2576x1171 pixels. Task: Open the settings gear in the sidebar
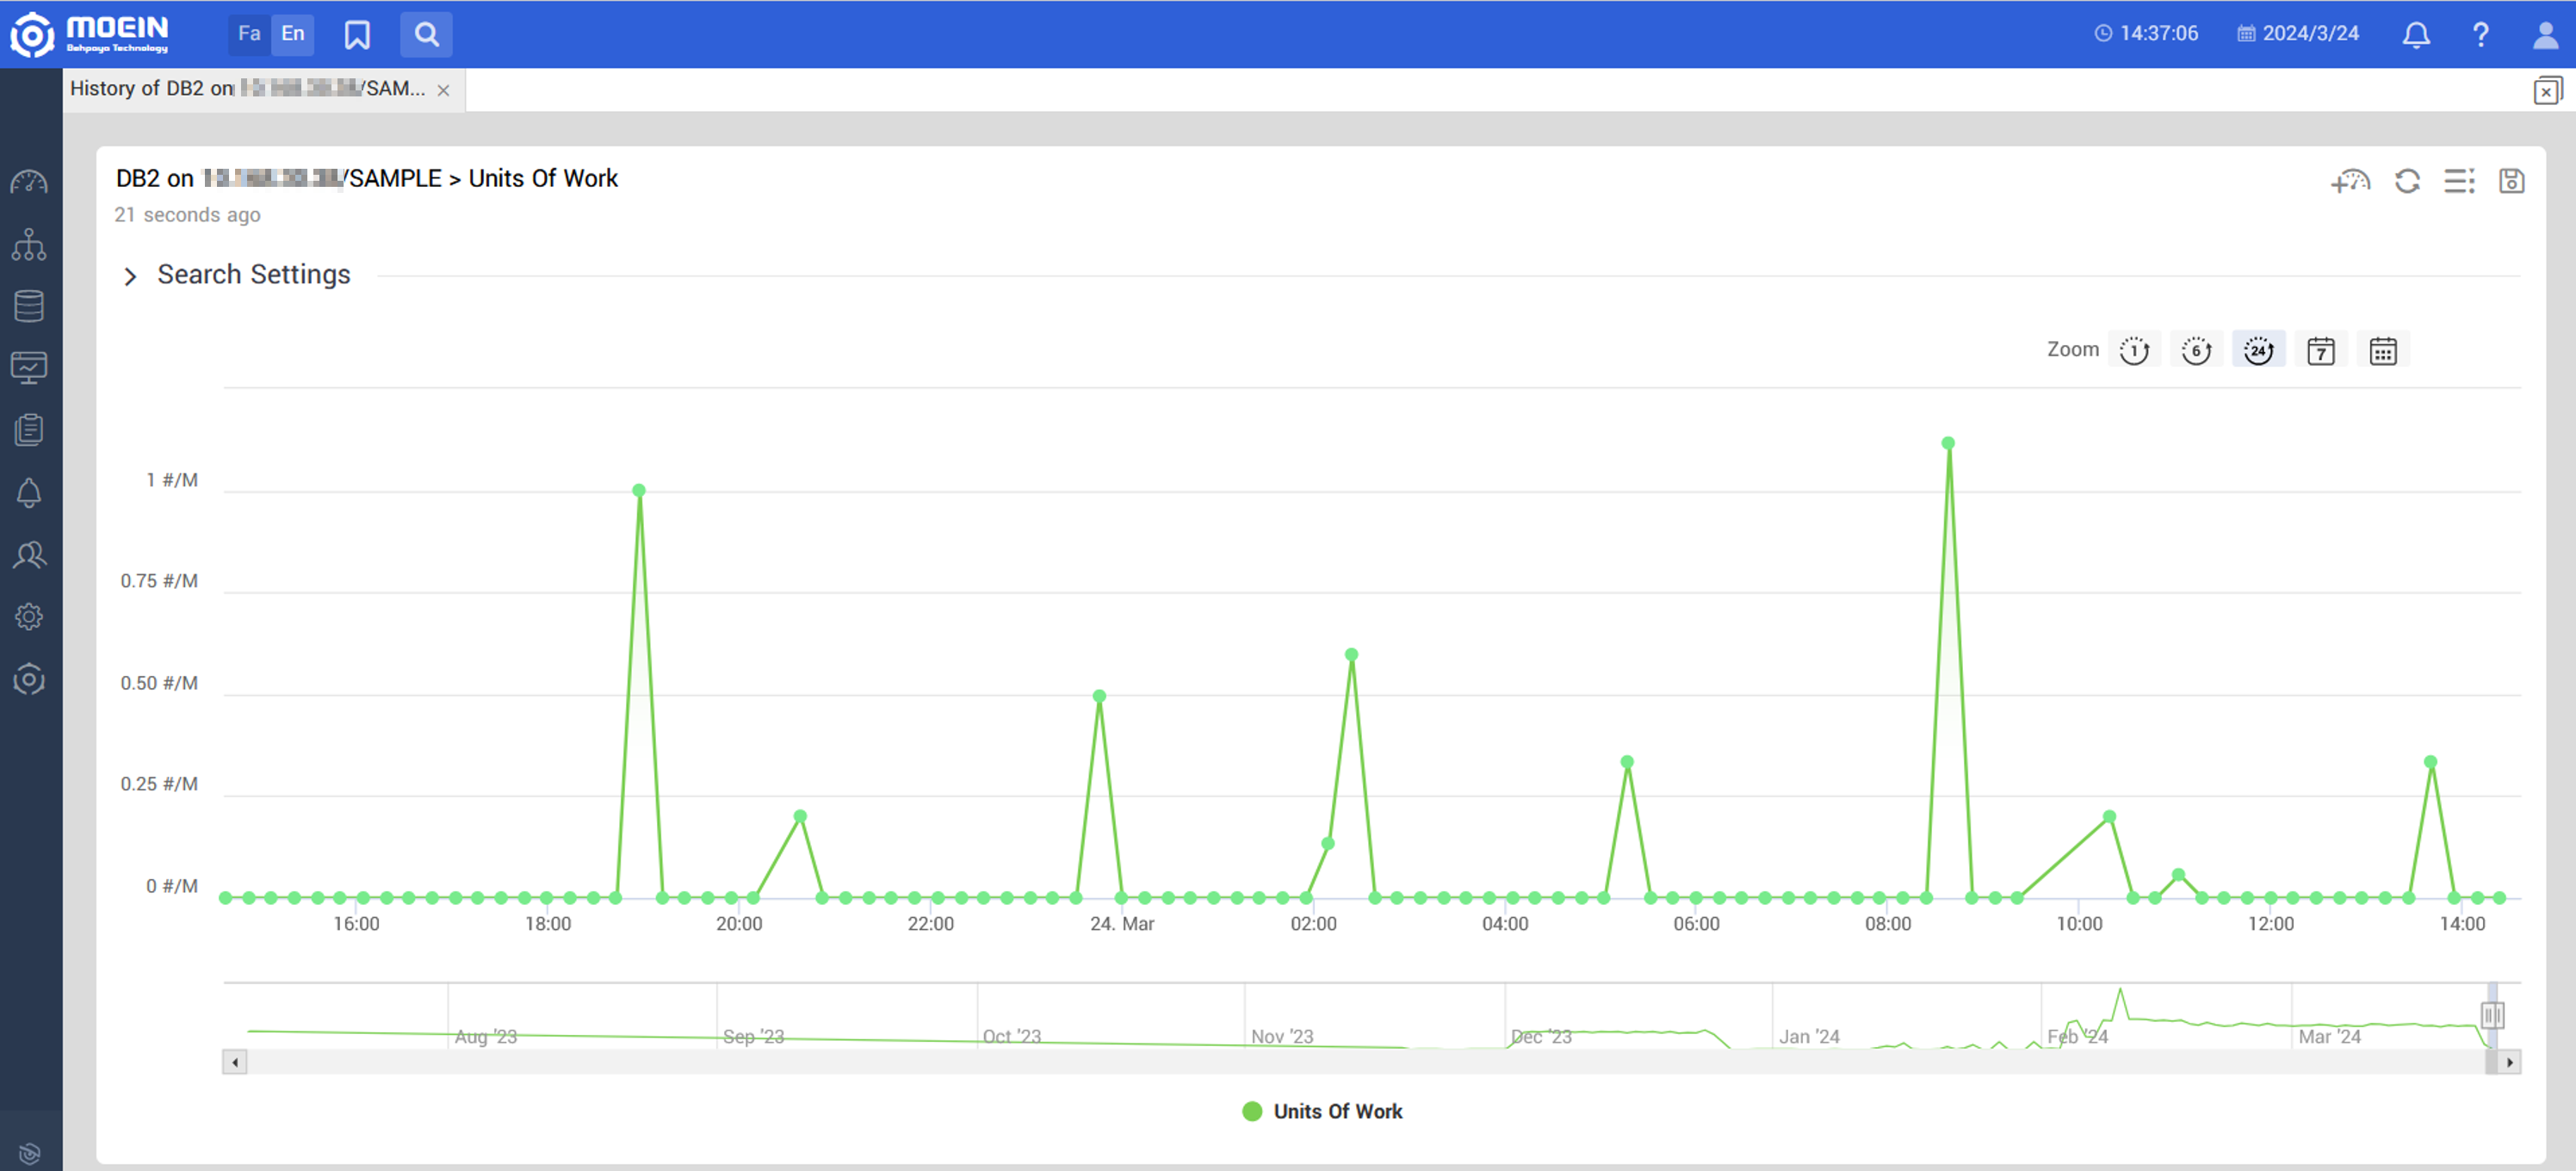pos(29,617)
